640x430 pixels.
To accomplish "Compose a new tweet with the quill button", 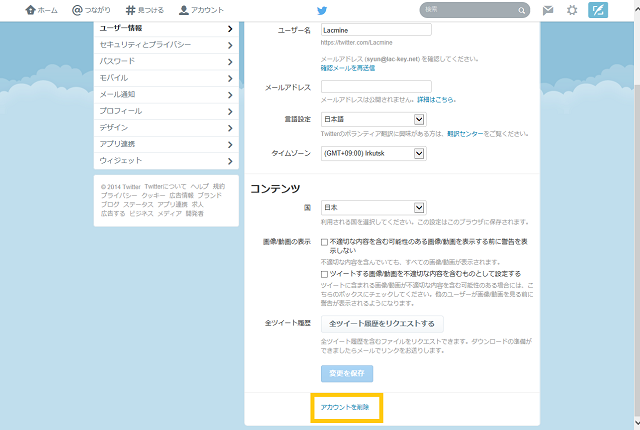I will pos(598,10).
